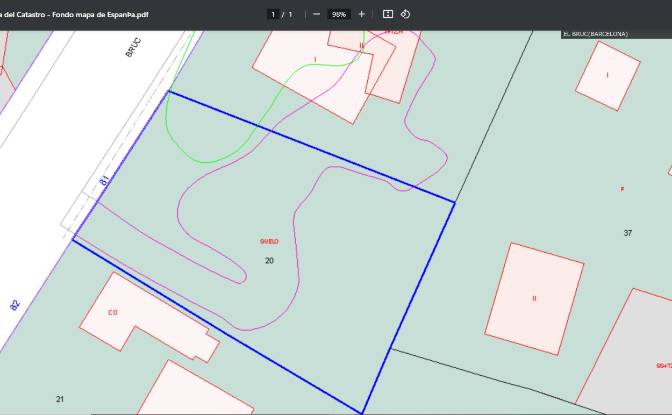Edit the 98% zoom level field
The image size is (672, 415).
[339, 14]
